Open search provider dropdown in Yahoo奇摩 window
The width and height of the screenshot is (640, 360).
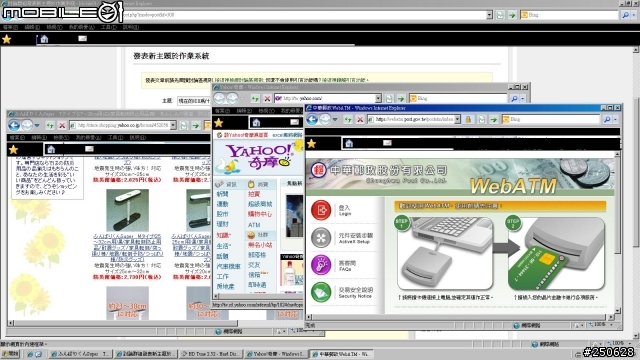pyautogui.click(x=523, y=98)
